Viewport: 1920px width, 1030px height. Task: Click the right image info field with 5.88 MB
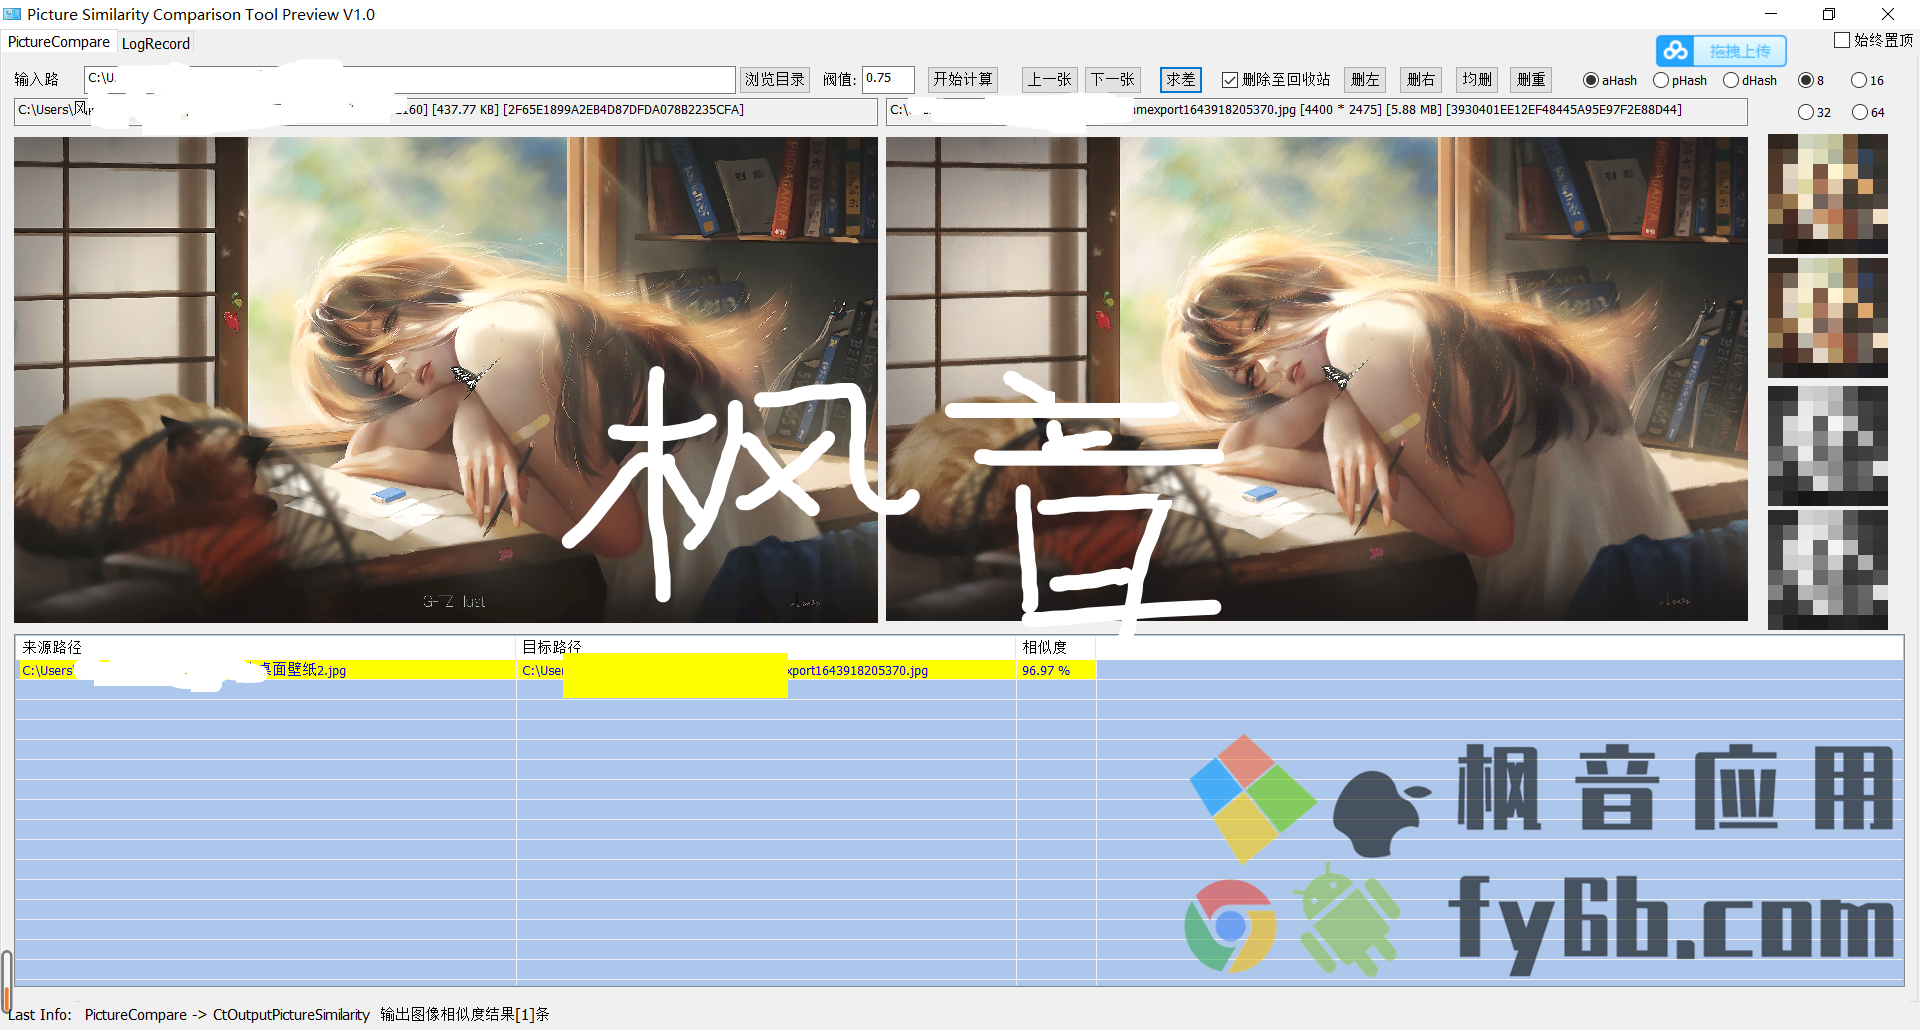[x=1316, y=111]
